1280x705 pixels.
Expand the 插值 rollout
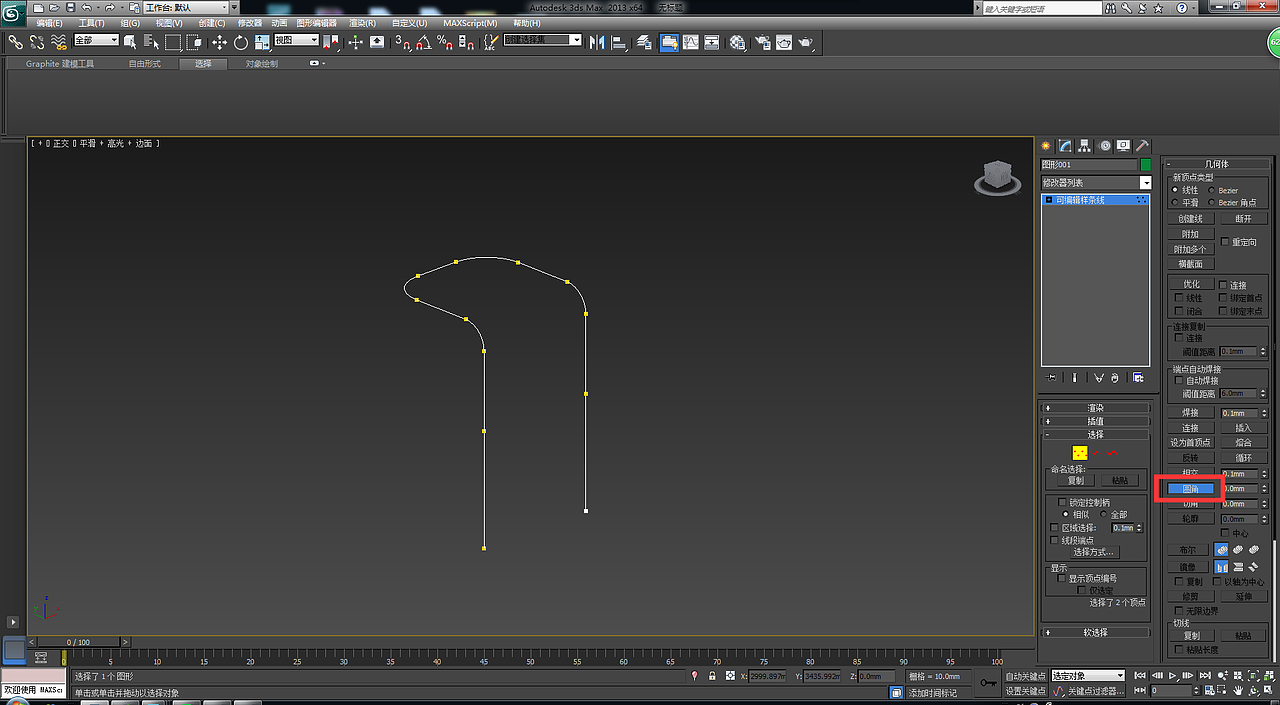click(x=1096, y=421)
